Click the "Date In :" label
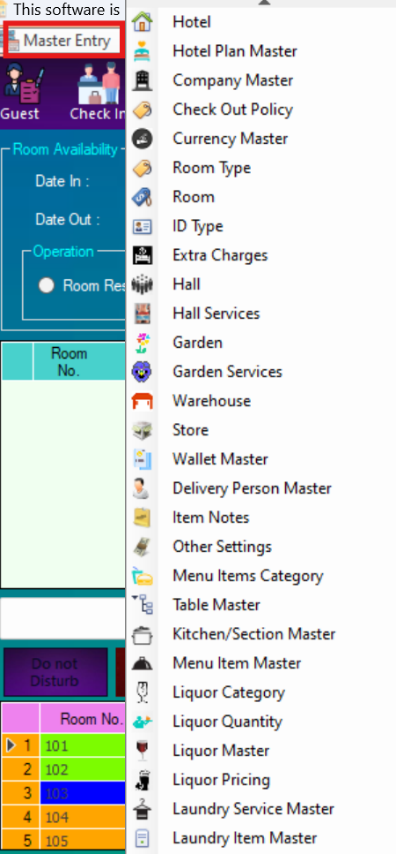 tap(62, 181)
